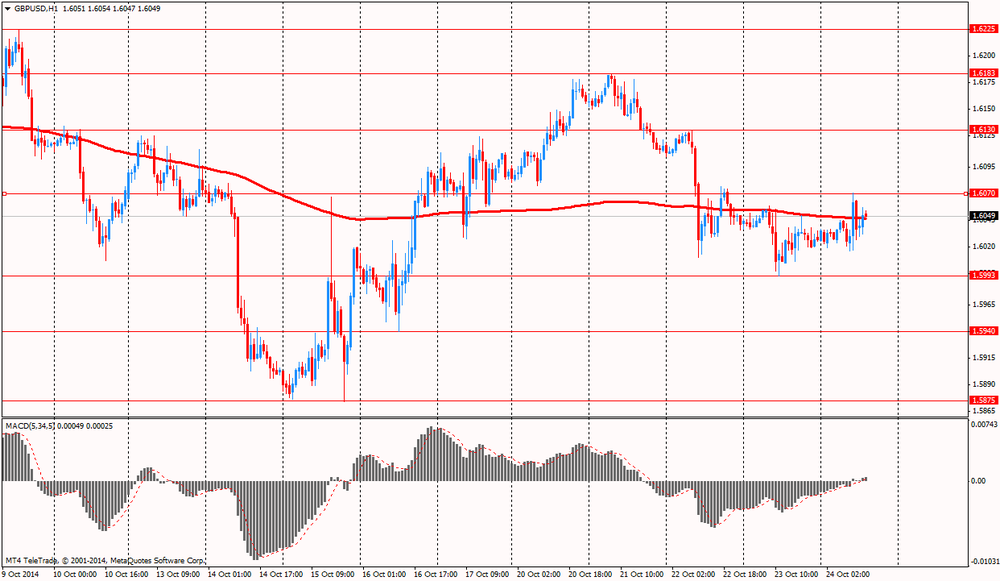This screenshot has width=1000, height=581.
Task: Click the 13 Oct 09:00 time label
Action: (178, 575)
